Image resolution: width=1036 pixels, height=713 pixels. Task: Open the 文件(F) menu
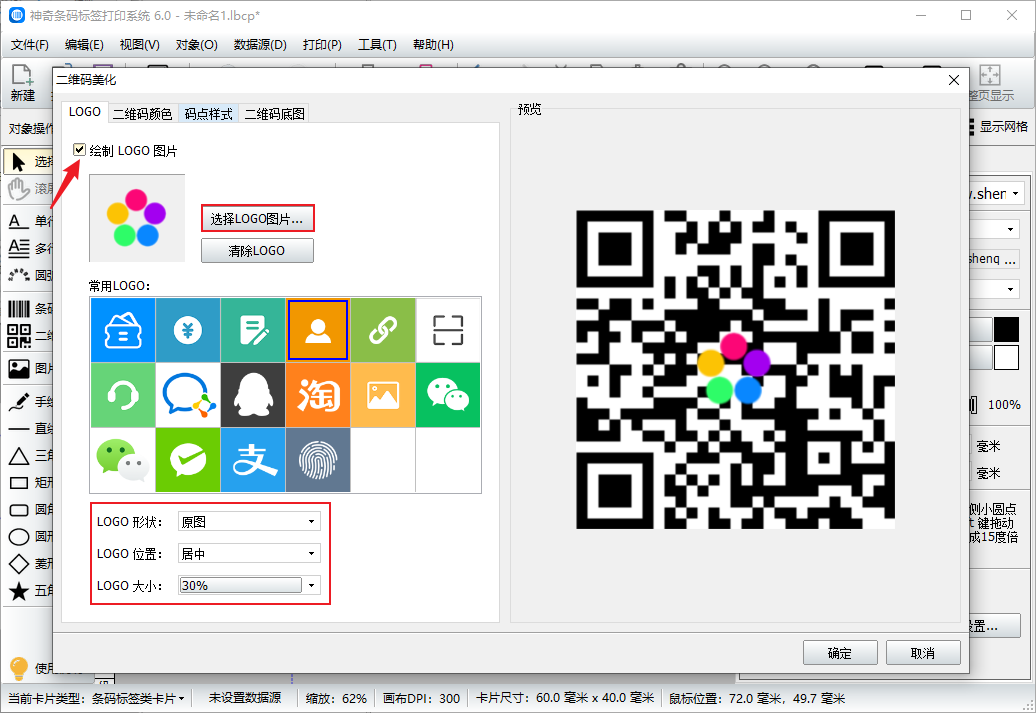click(30, 44)
